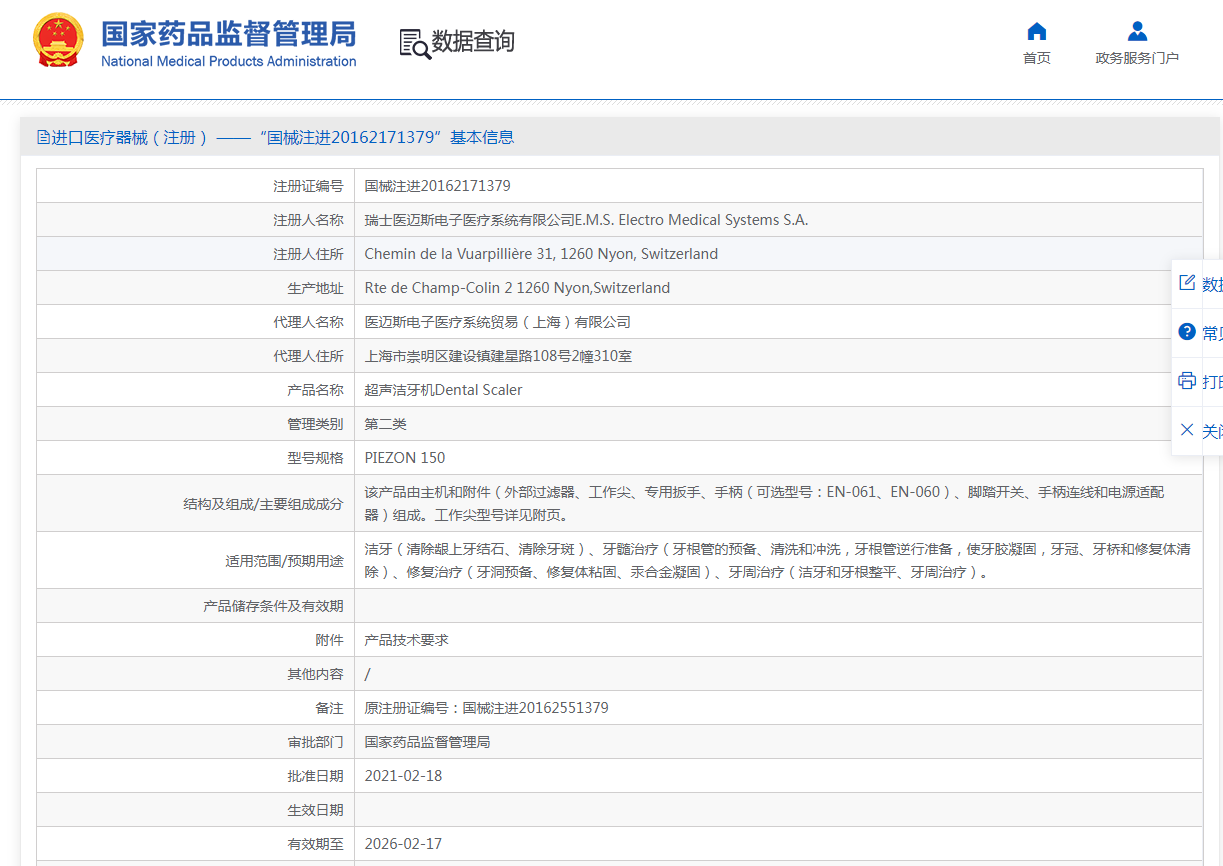Select the 第二类 management category value
Image resolution: width=1223 pixels, height=866 pixels.
click(386, 424)
